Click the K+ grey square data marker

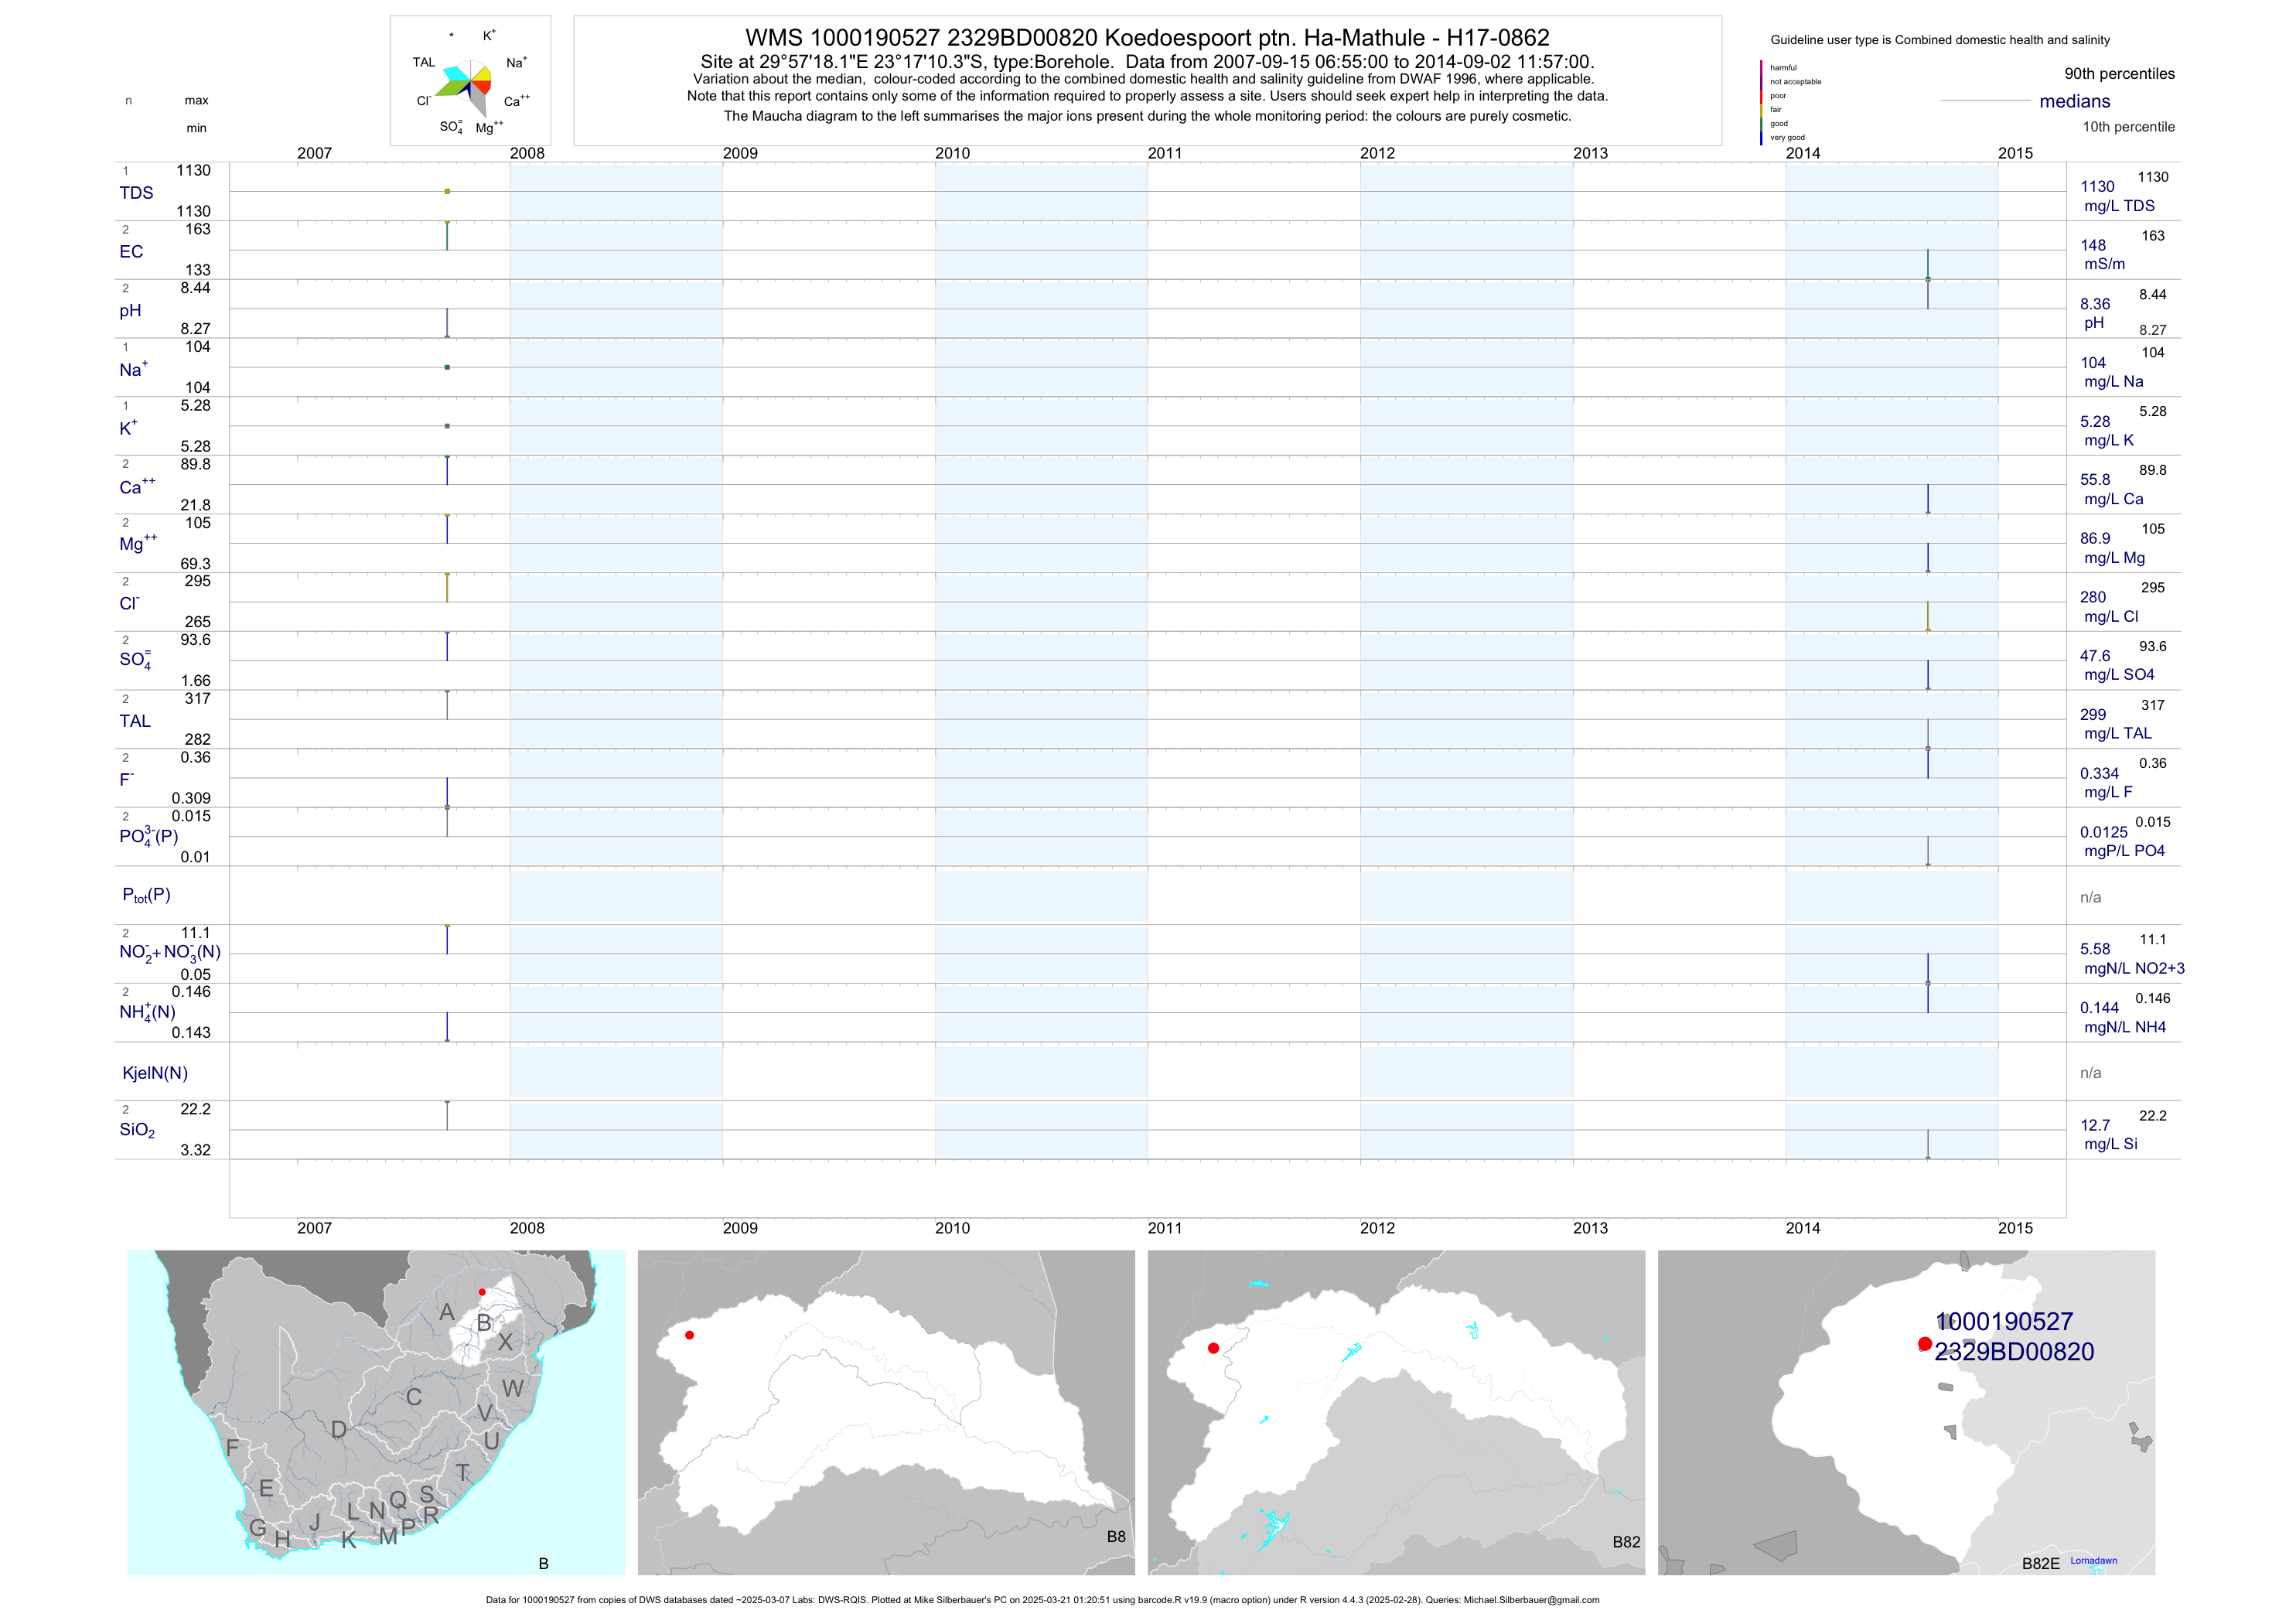tap(447, 426)
